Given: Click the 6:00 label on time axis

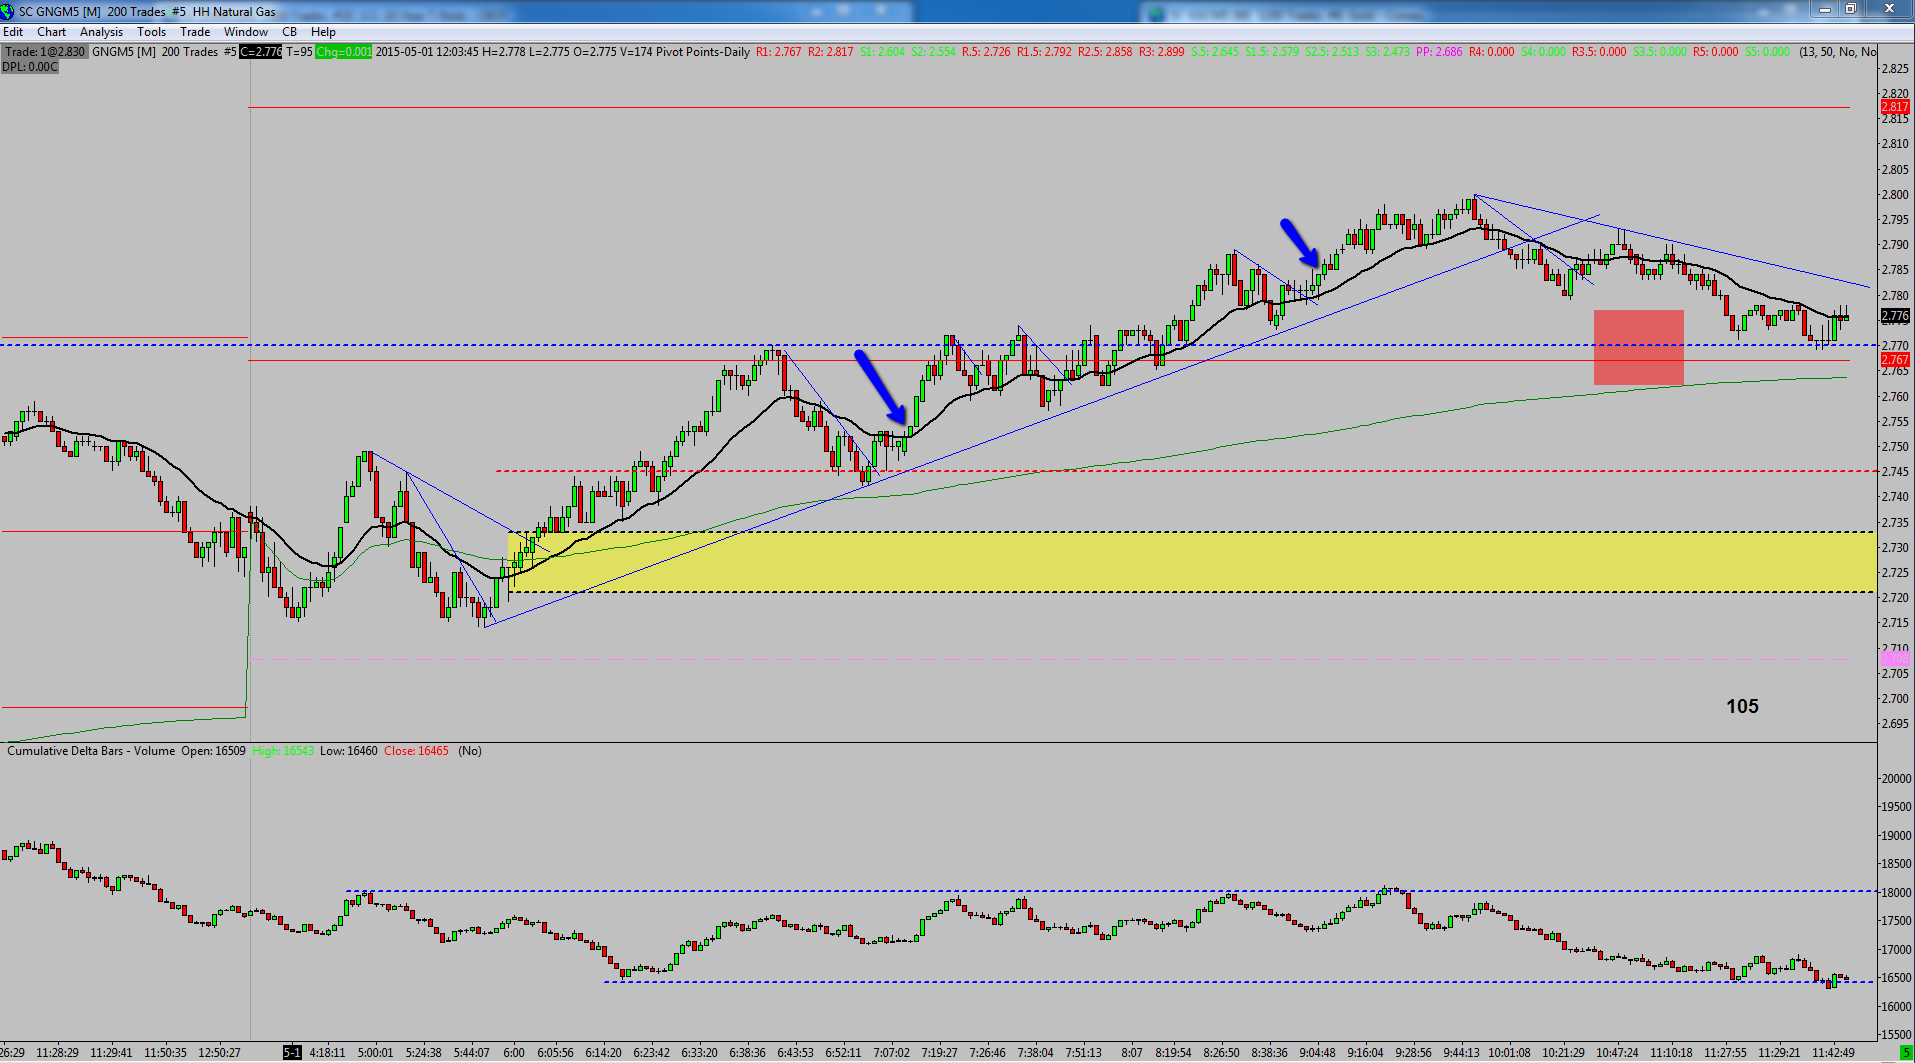Looking at the screenshot, I should (x=514, y=1053).
